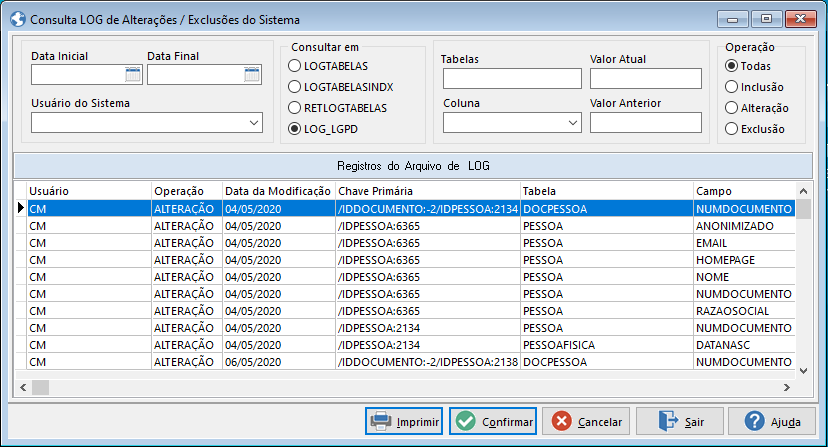Open the Data Final calendar picker
Image resolution: width=828 pixels, height=447 pixels.
[x=252, y=74]
